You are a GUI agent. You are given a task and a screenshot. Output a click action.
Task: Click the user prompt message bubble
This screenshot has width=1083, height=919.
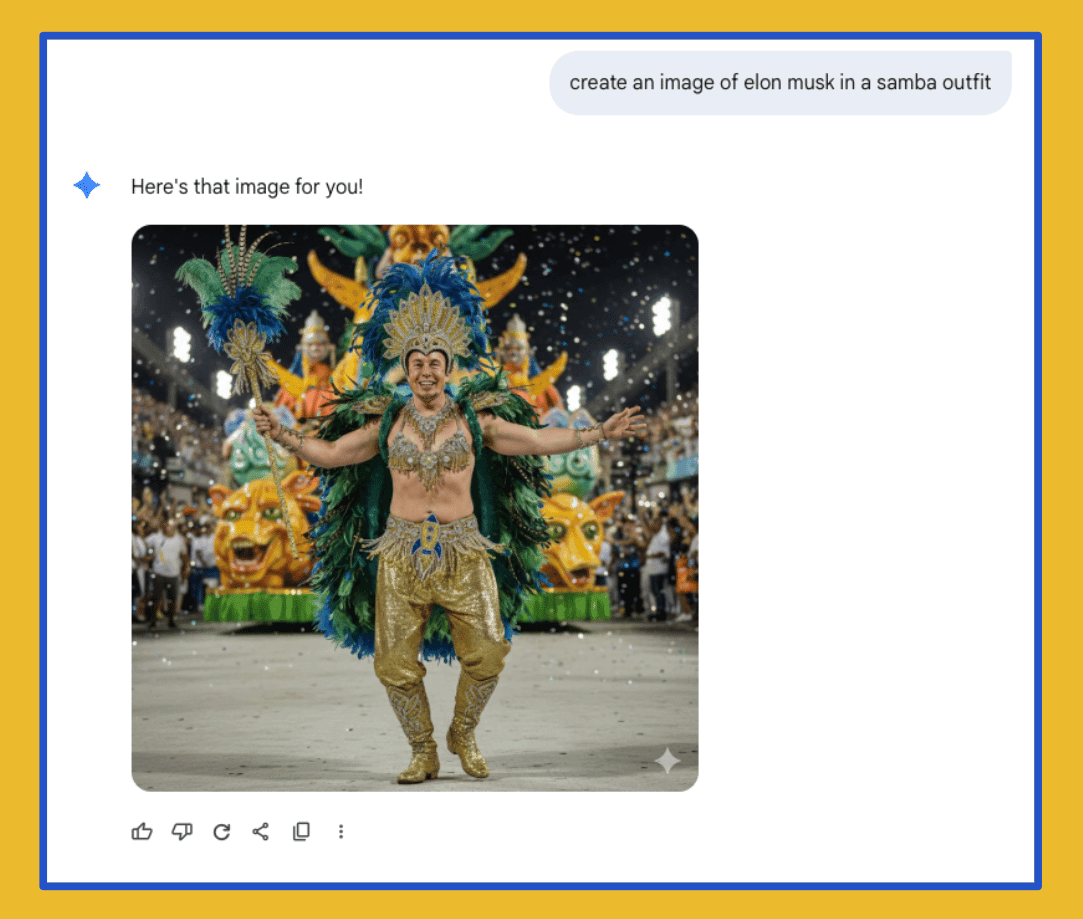(780, 83)
